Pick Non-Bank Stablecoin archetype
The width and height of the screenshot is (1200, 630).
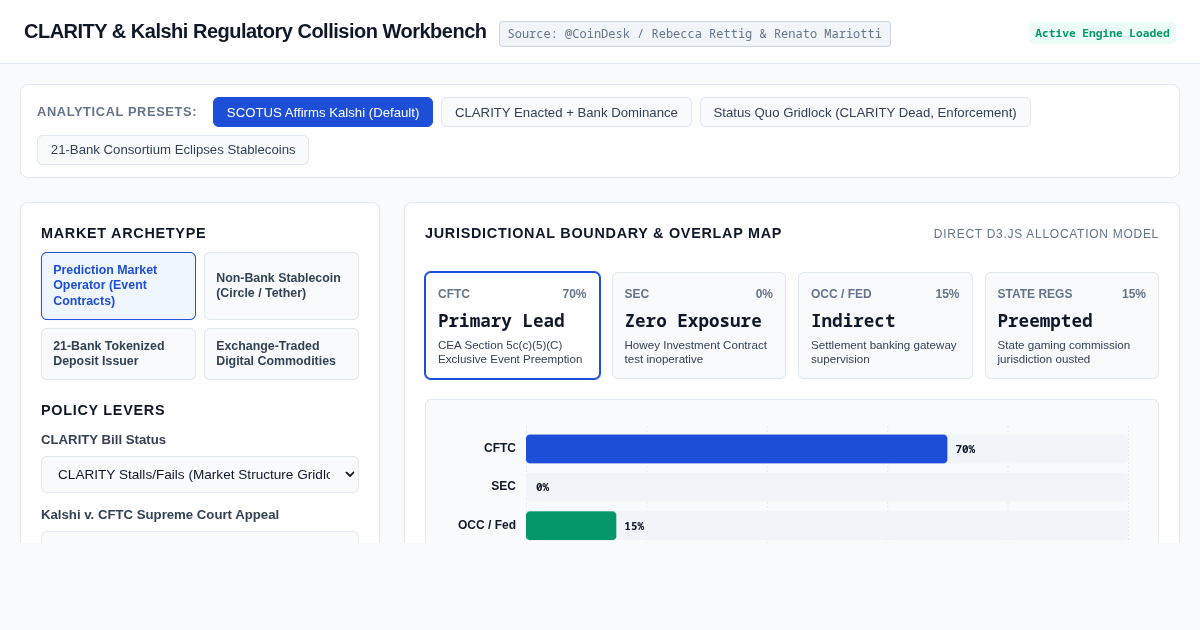pos(281,286)
